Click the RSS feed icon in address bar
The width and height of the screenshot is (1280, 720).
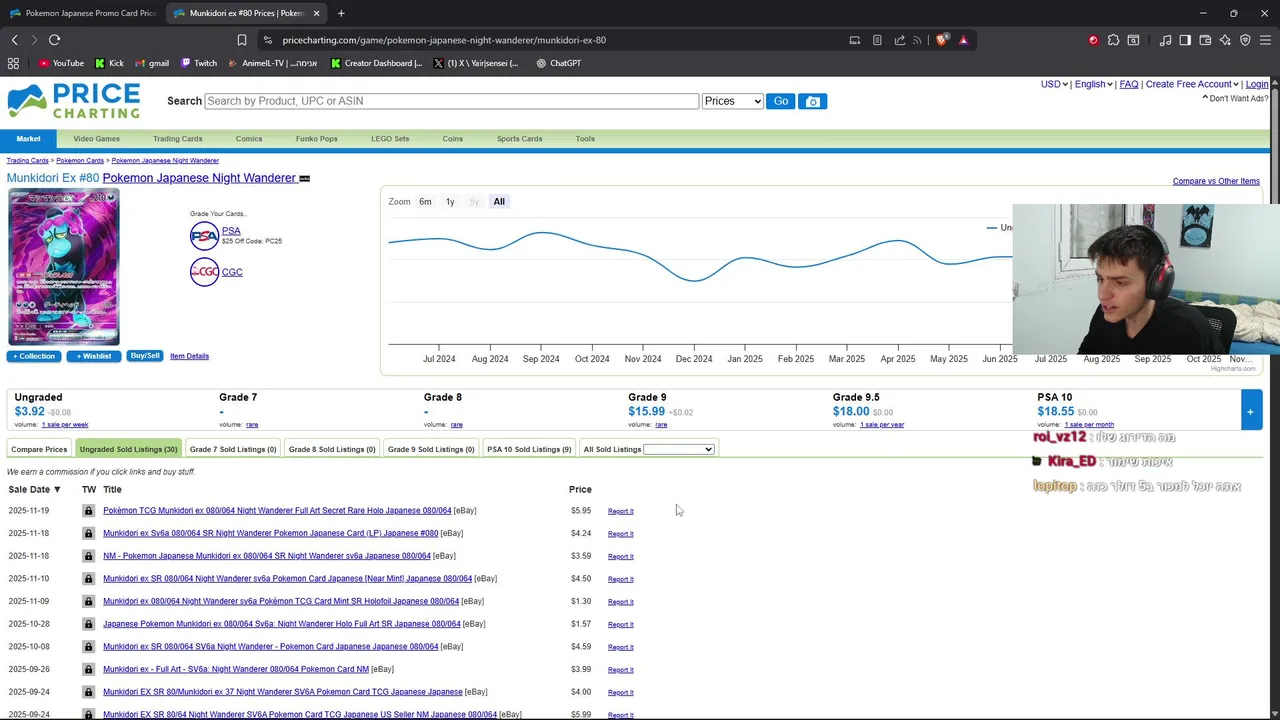[917, 40]
